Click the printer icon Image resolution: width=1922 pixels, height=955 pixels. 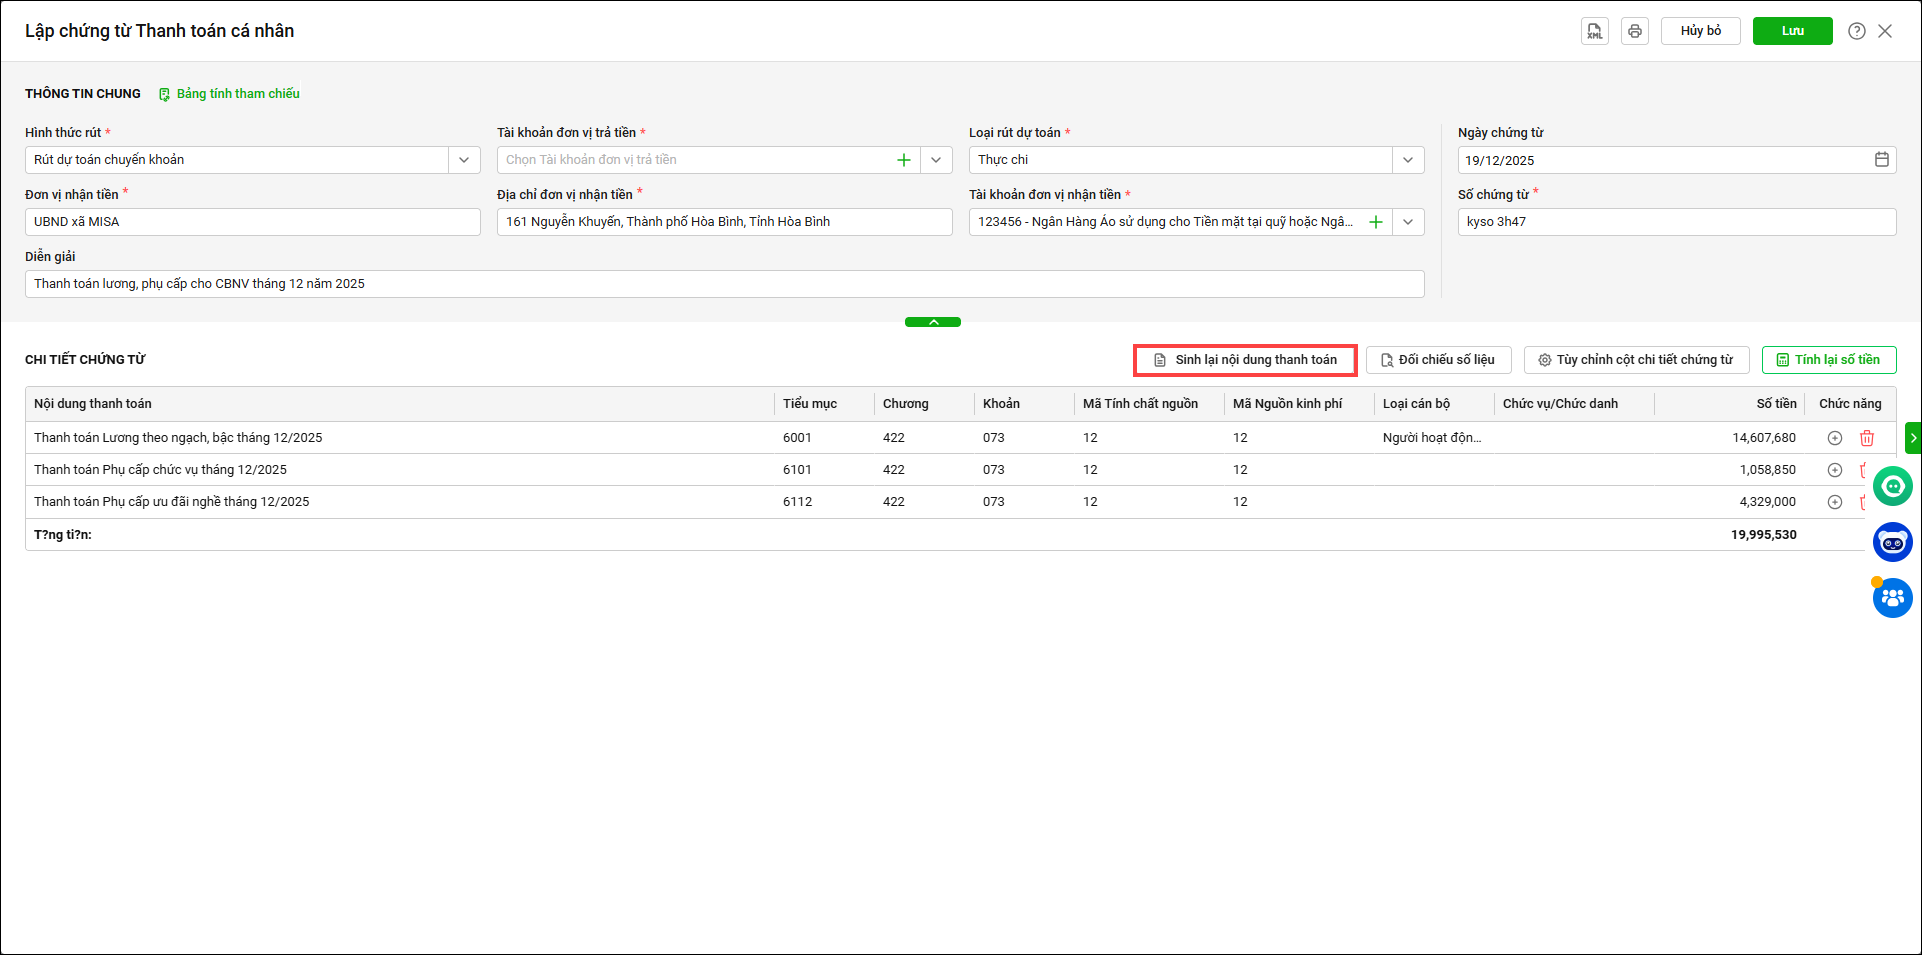click(1635, 31)
